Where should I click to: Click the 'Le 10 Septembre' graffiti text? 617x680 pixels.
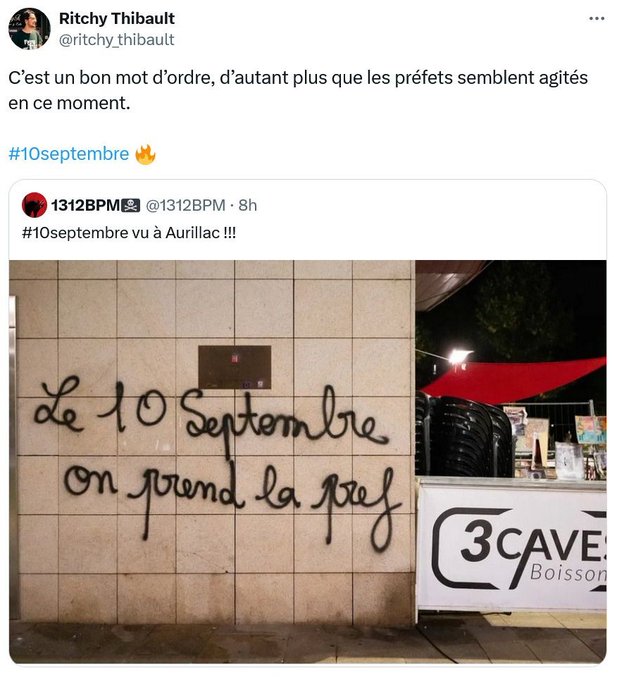tap(211, 411)
